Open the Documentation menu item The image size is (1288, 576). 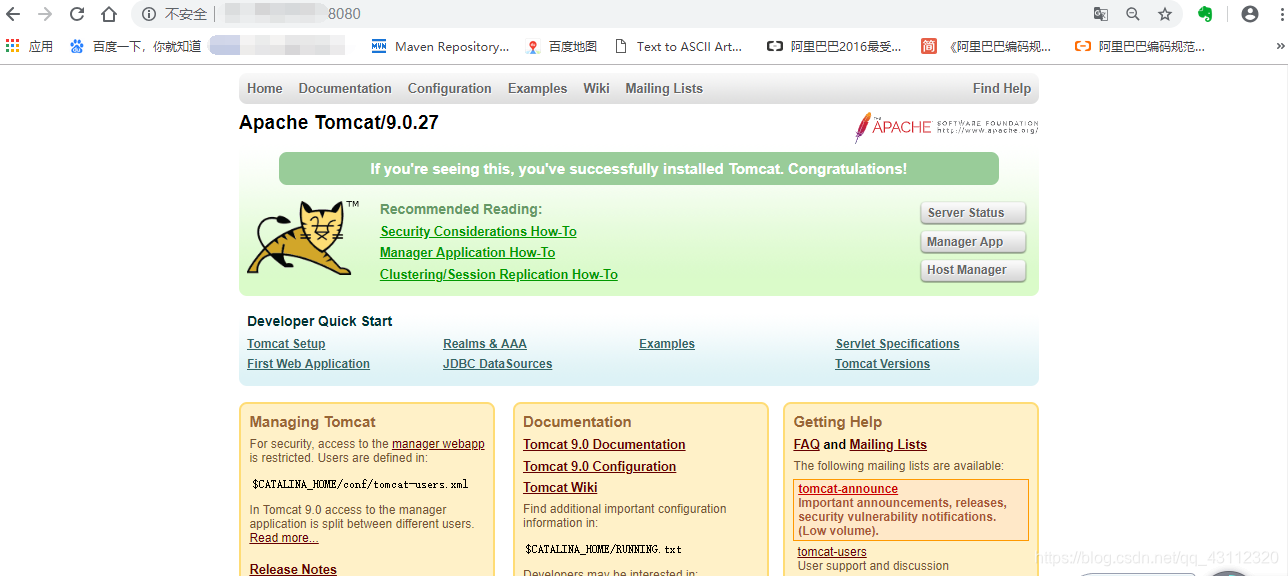pyautogui.click(x=345, y=88)
